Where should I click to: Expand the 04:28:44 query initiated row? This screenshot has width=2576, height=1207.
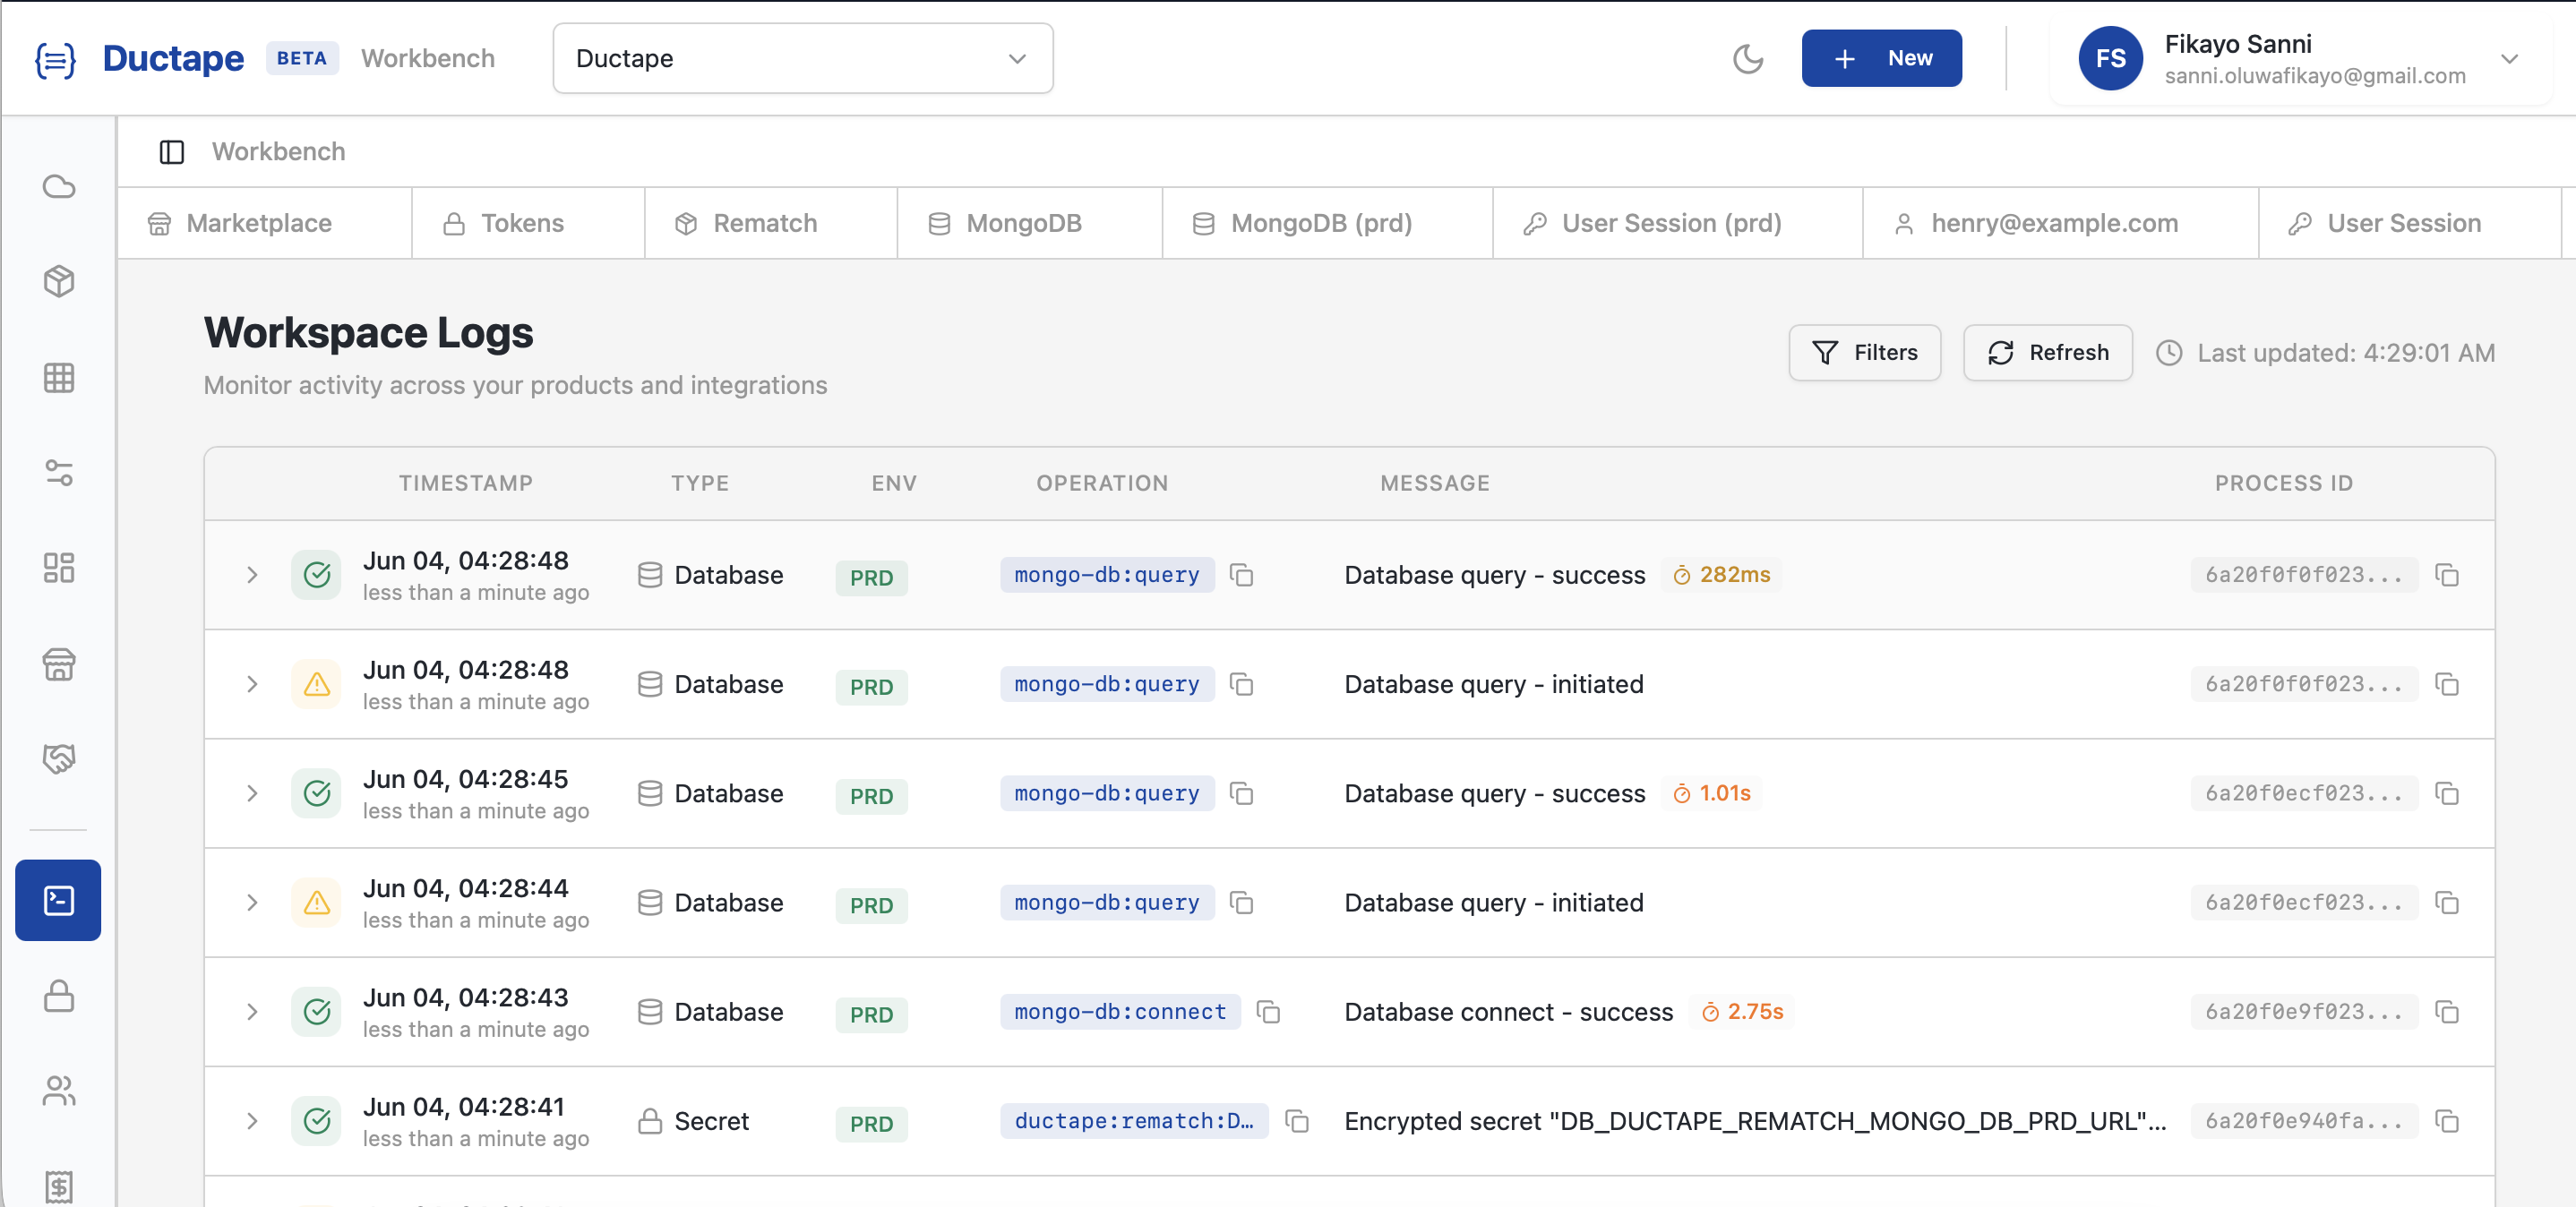pyautogui.click(x=252, y=903)
